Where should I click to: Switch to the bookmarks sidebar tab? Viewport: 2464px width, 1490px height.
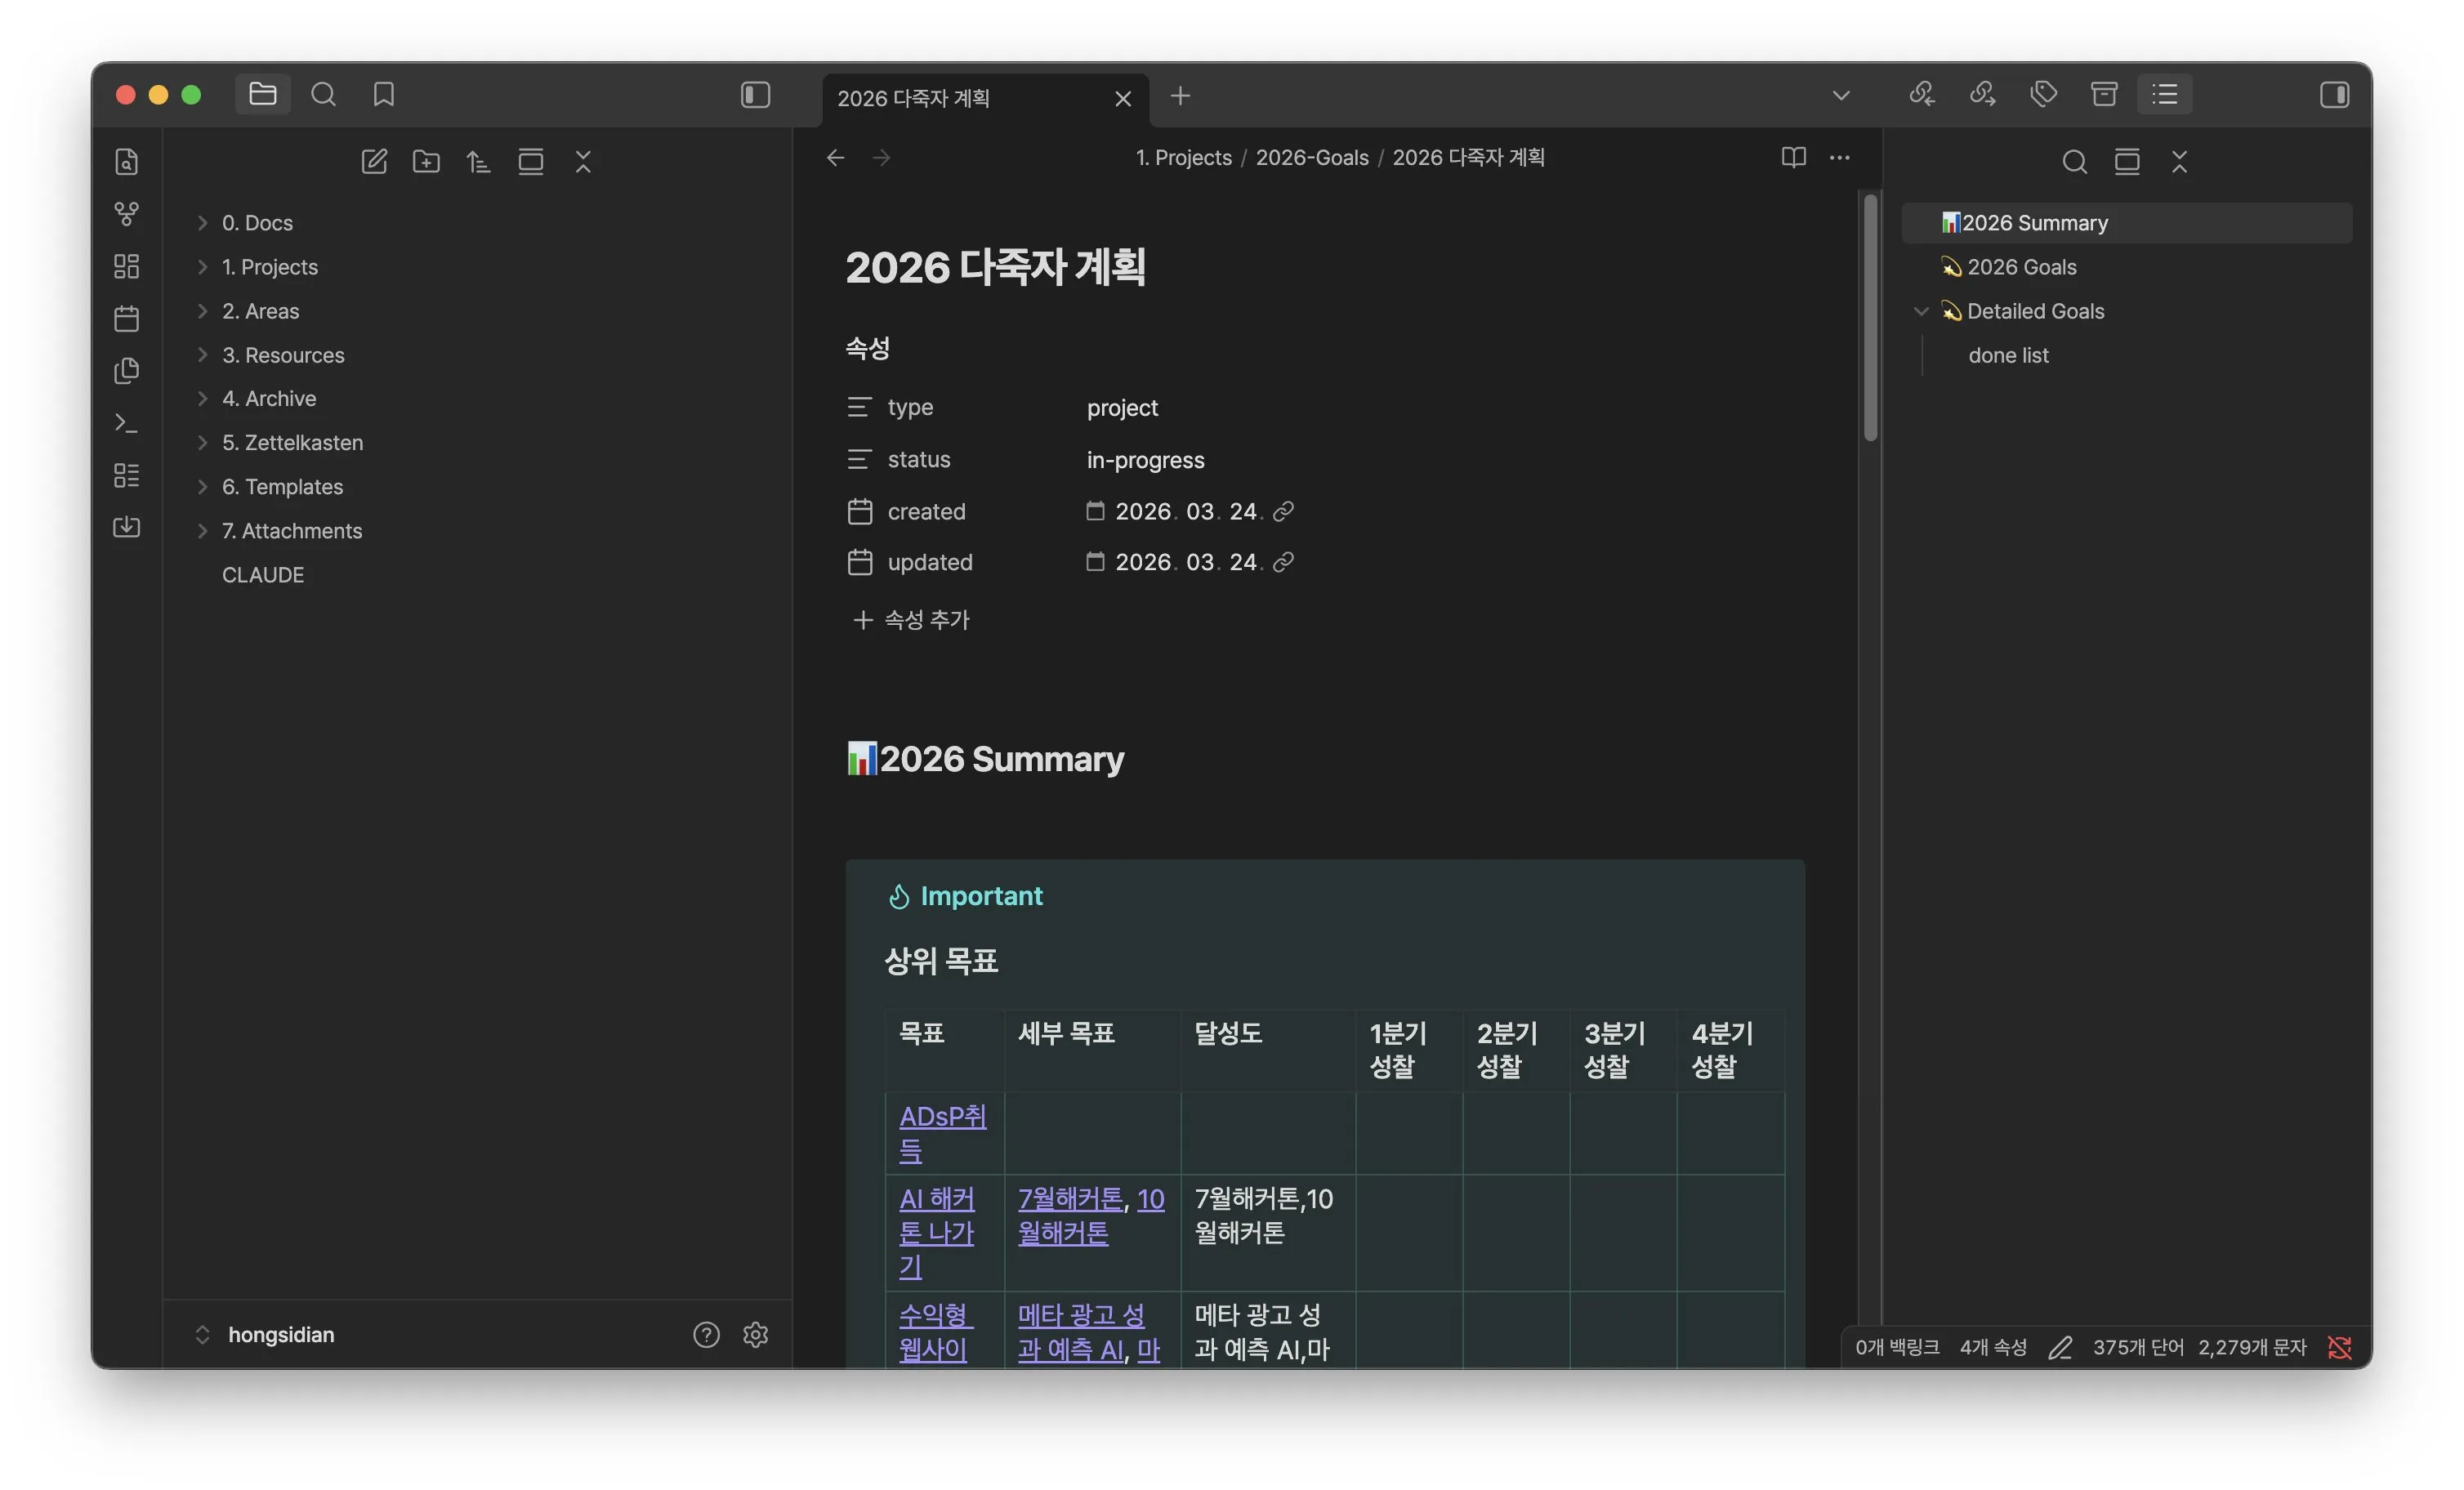click(x=383, y=94)
